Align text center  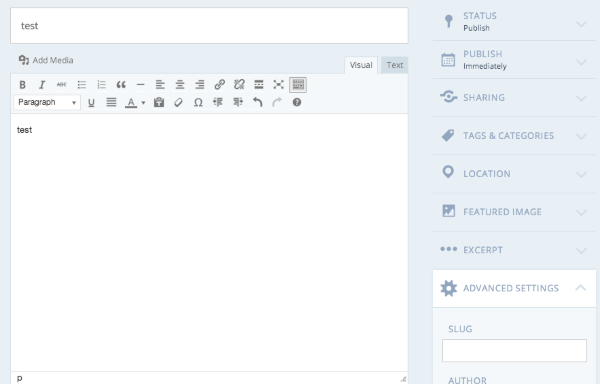[x=180, y=85]
